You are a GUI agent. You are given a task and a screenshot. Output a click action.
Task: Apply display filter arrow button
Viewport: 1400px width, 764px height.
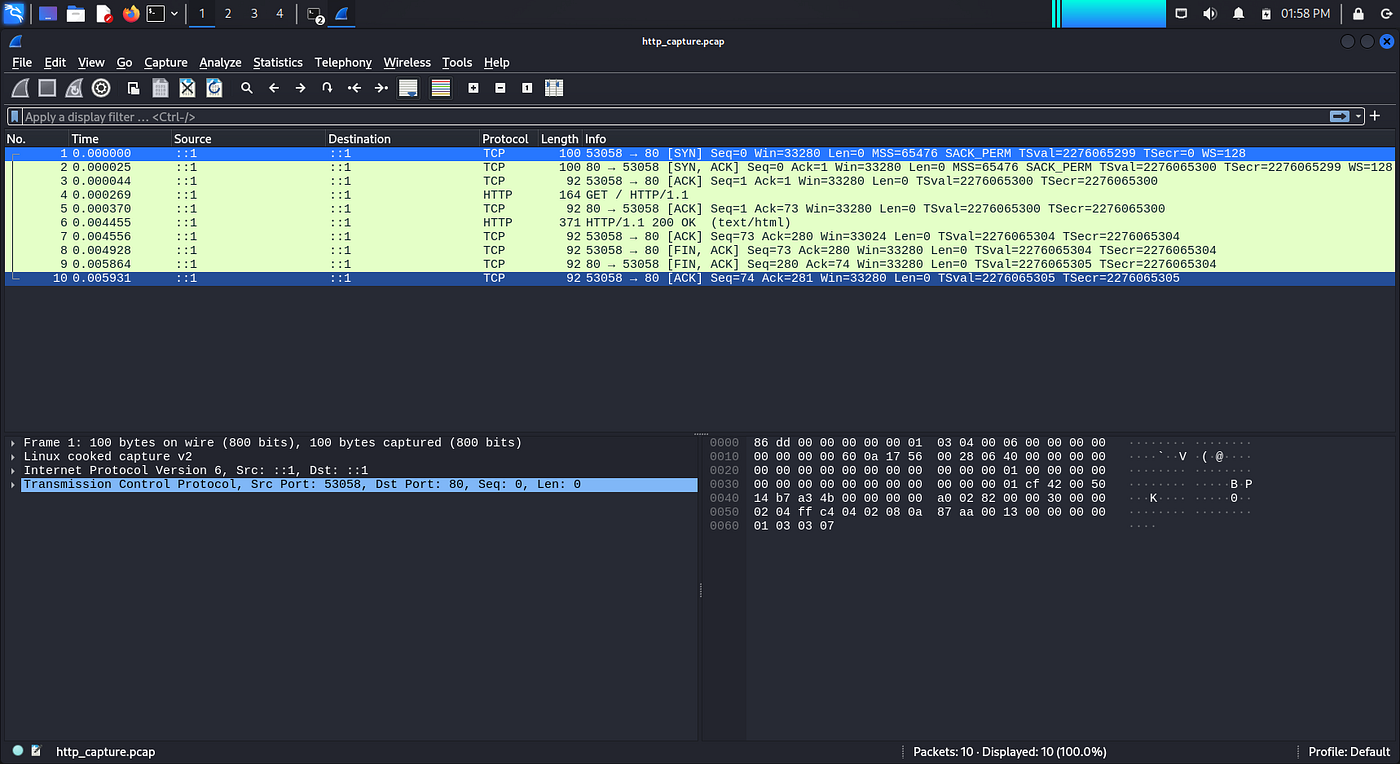(x=1339, y=117)
